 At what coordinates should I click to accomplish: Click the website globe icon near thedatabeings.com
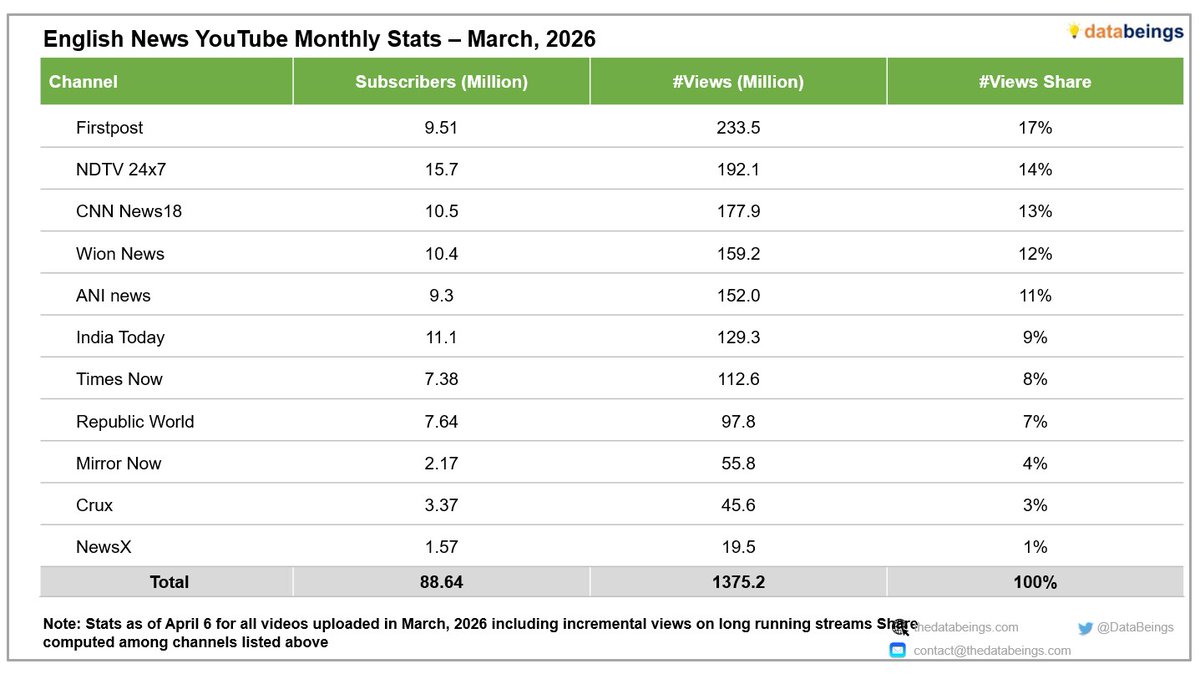[x=900, y=628]
